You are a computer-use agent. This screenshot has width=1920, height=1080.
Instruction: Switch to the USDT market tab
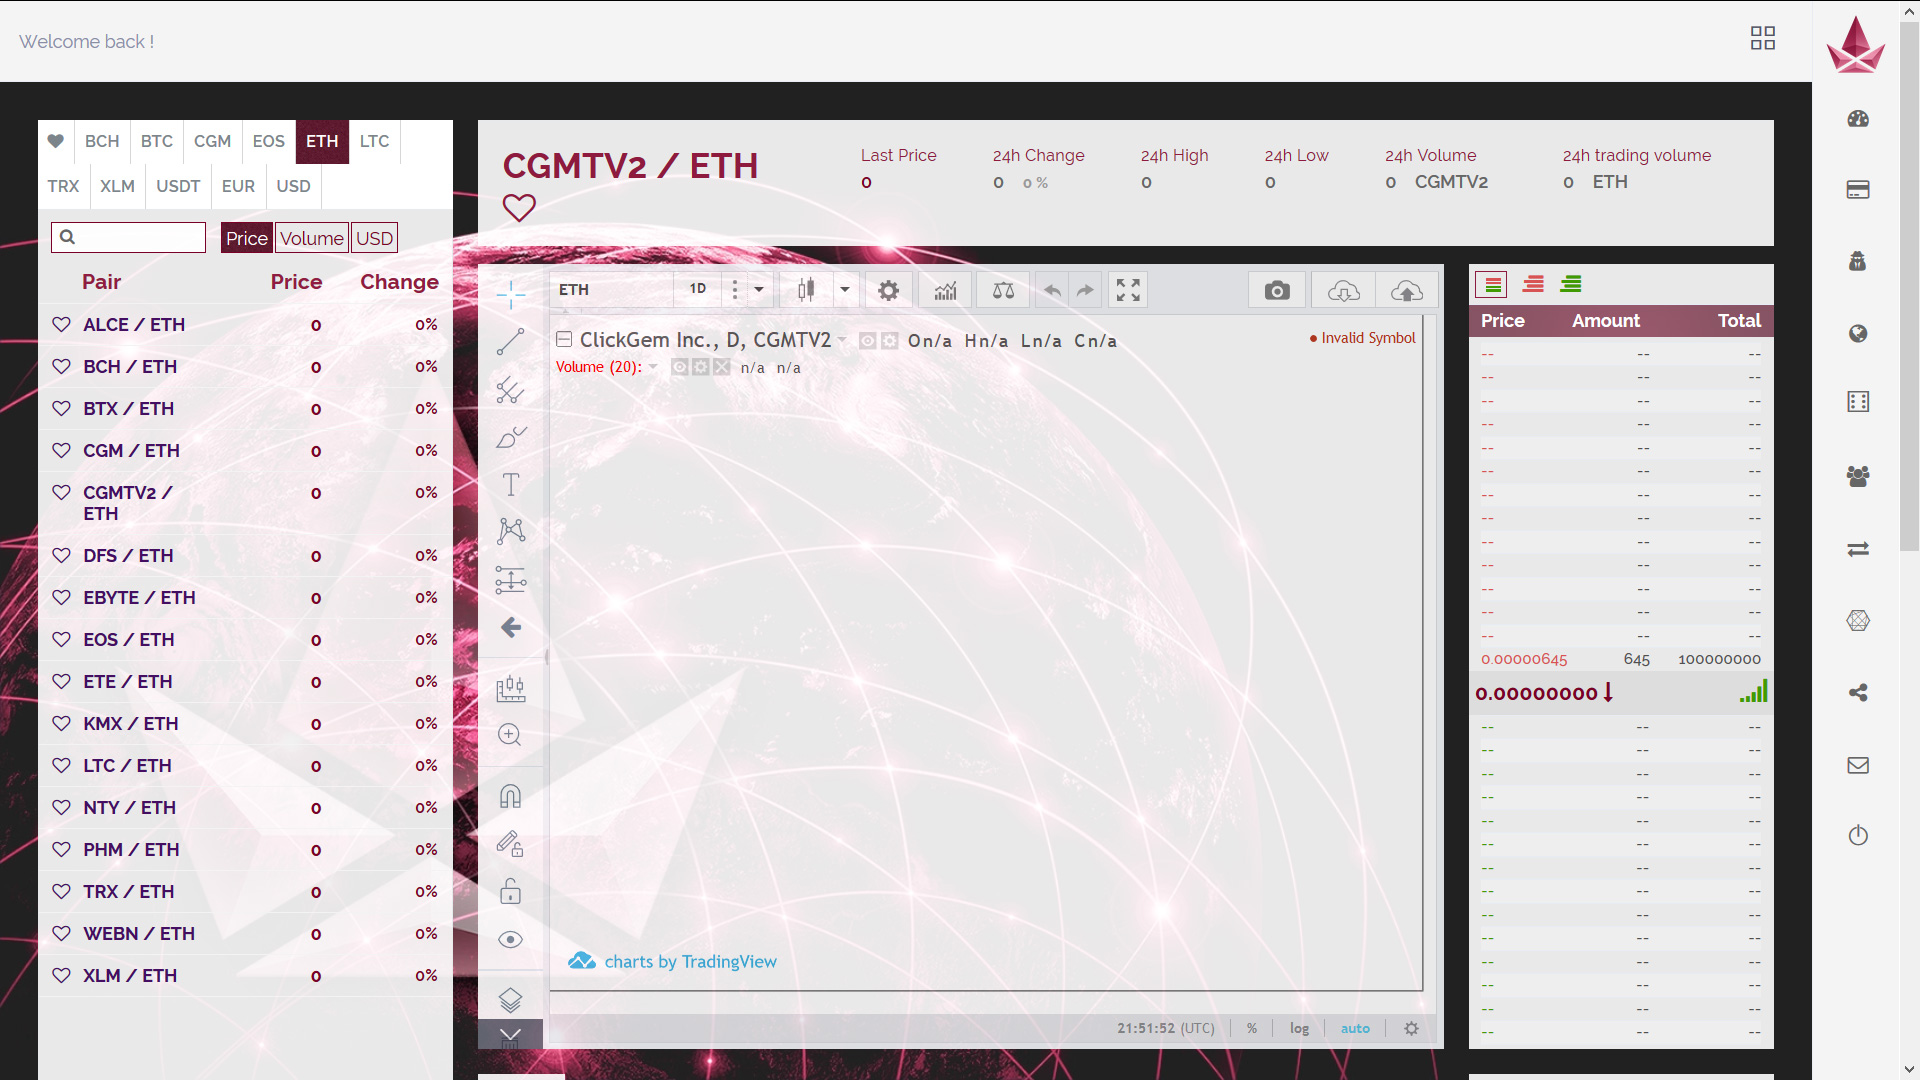(178, 186)
